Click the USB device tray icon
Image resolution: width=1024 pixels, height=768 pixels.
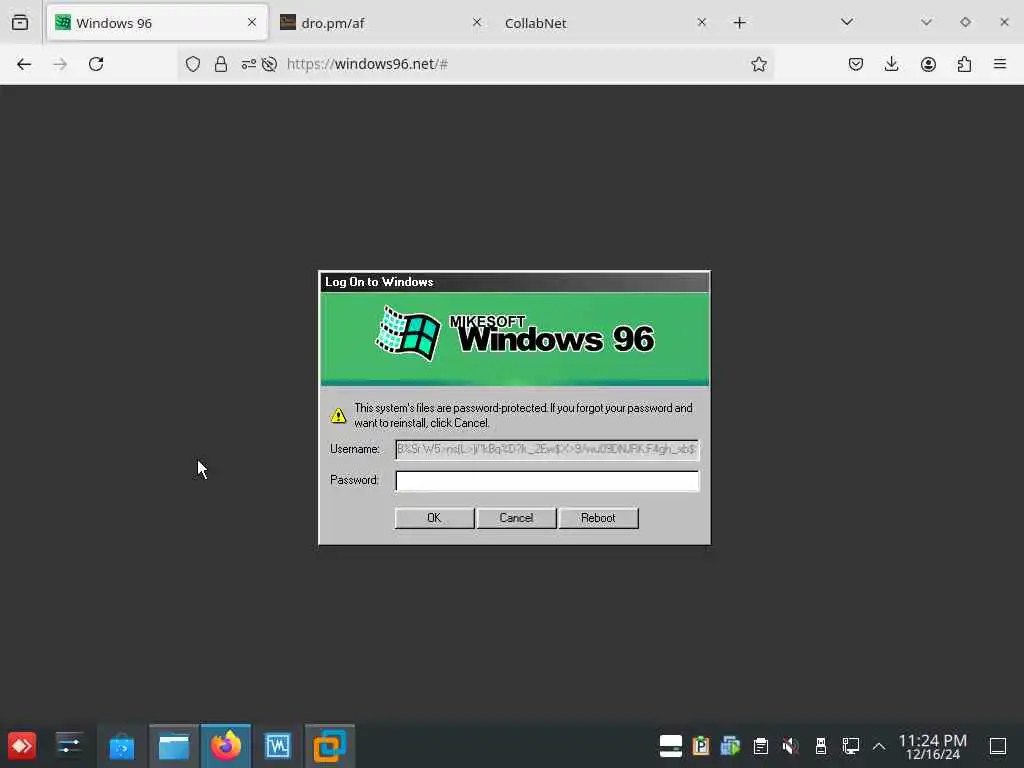pos(821,746)
